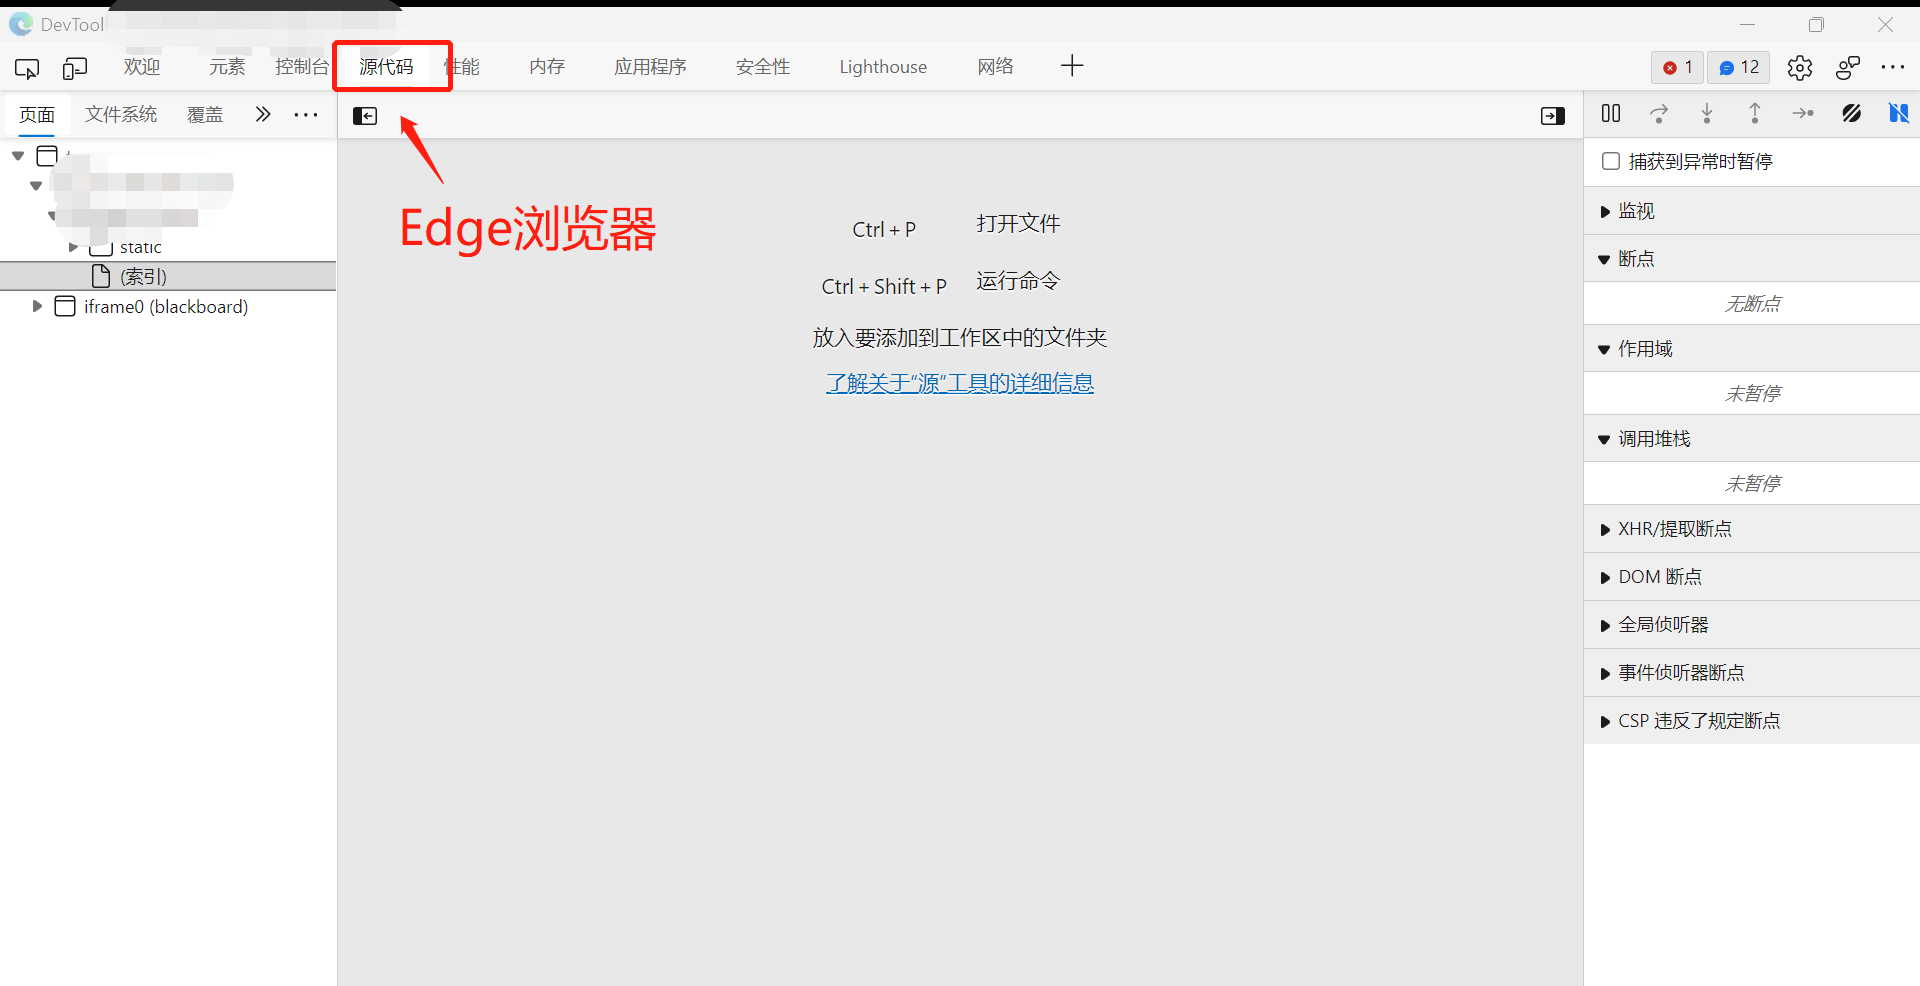Open the 内存 tab
Image resolution: width=1920 pixels, height=986 pixels.
click(x=547, y=67)
